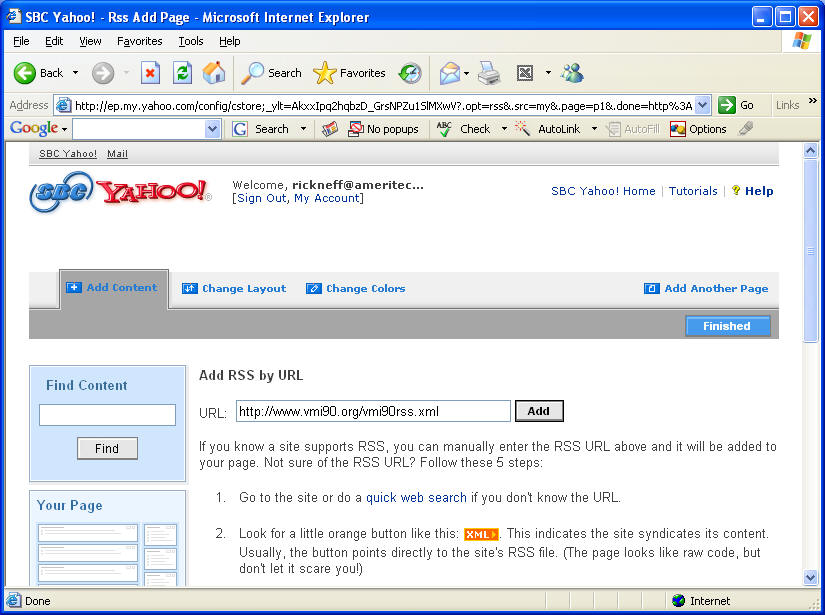Click the orange XML button image
Screen dimensions: 825x615
[481, 535]
